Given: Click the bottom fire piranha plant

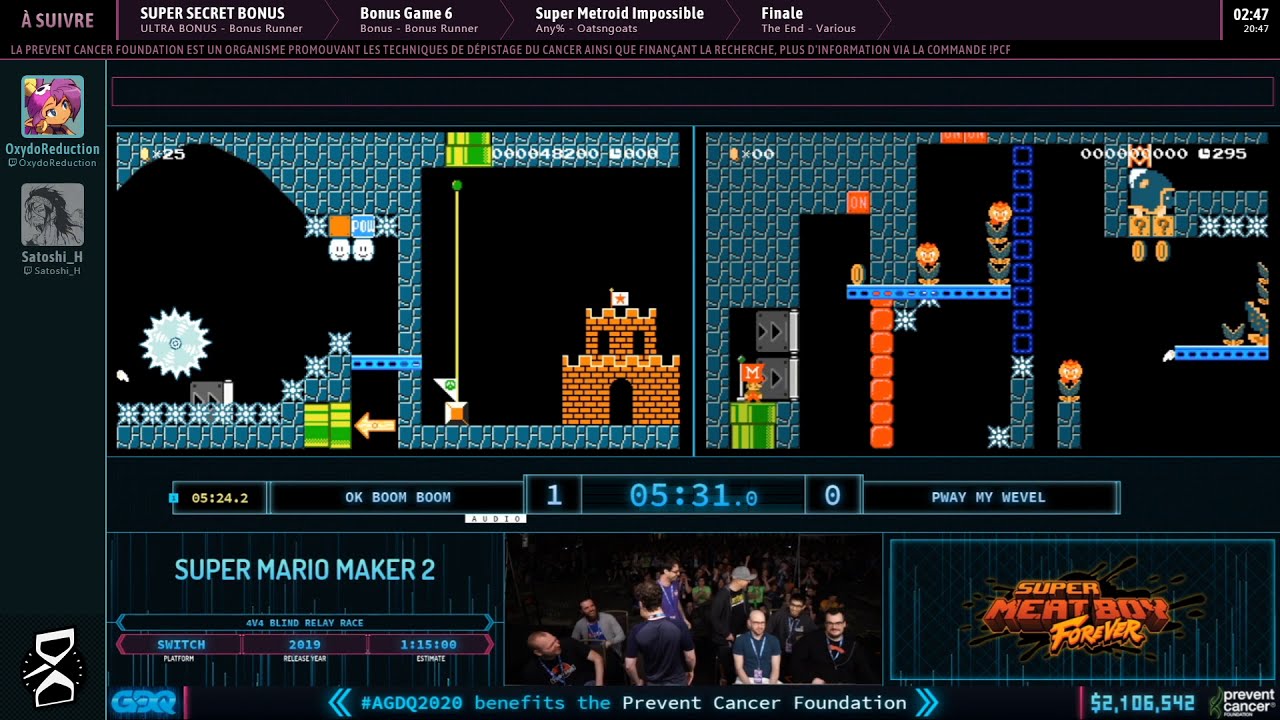Looking at the screenshot, I should click(1069, 380).
